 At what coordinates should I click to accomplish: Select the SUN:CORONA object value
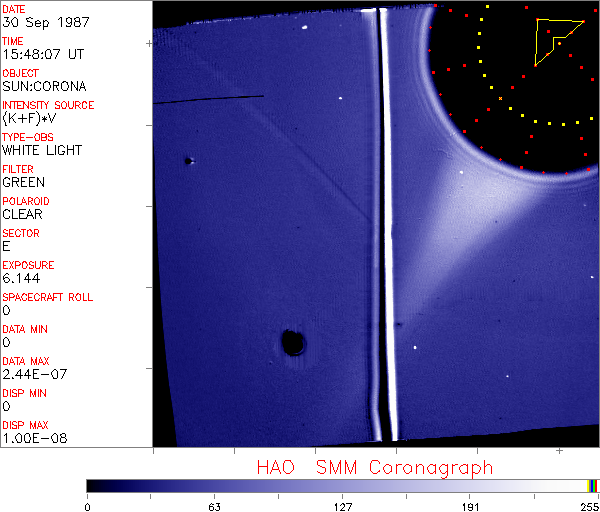tap(44, 86)
